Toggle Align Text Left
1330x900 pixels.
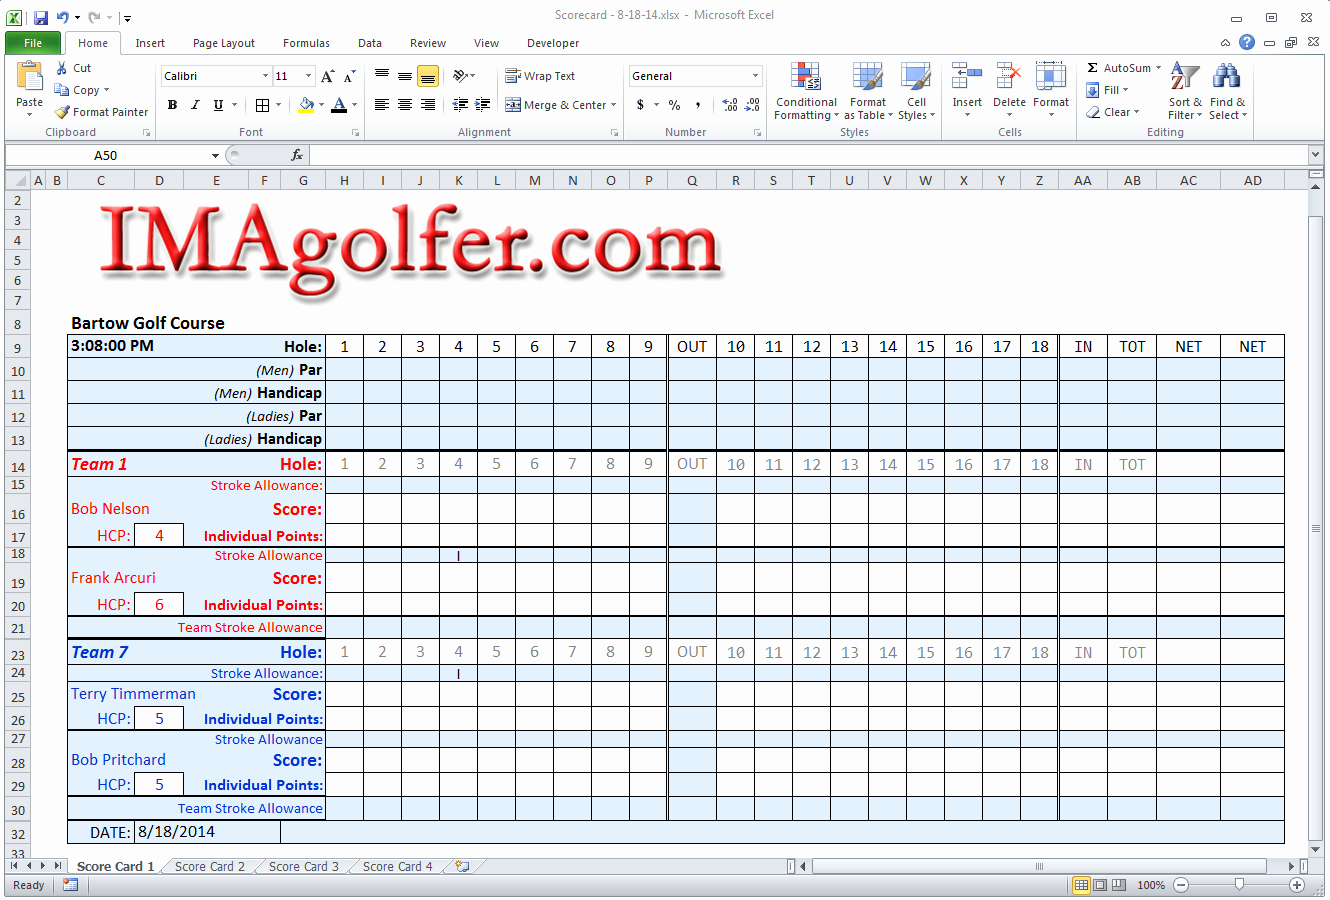click(x=382, y=104)
